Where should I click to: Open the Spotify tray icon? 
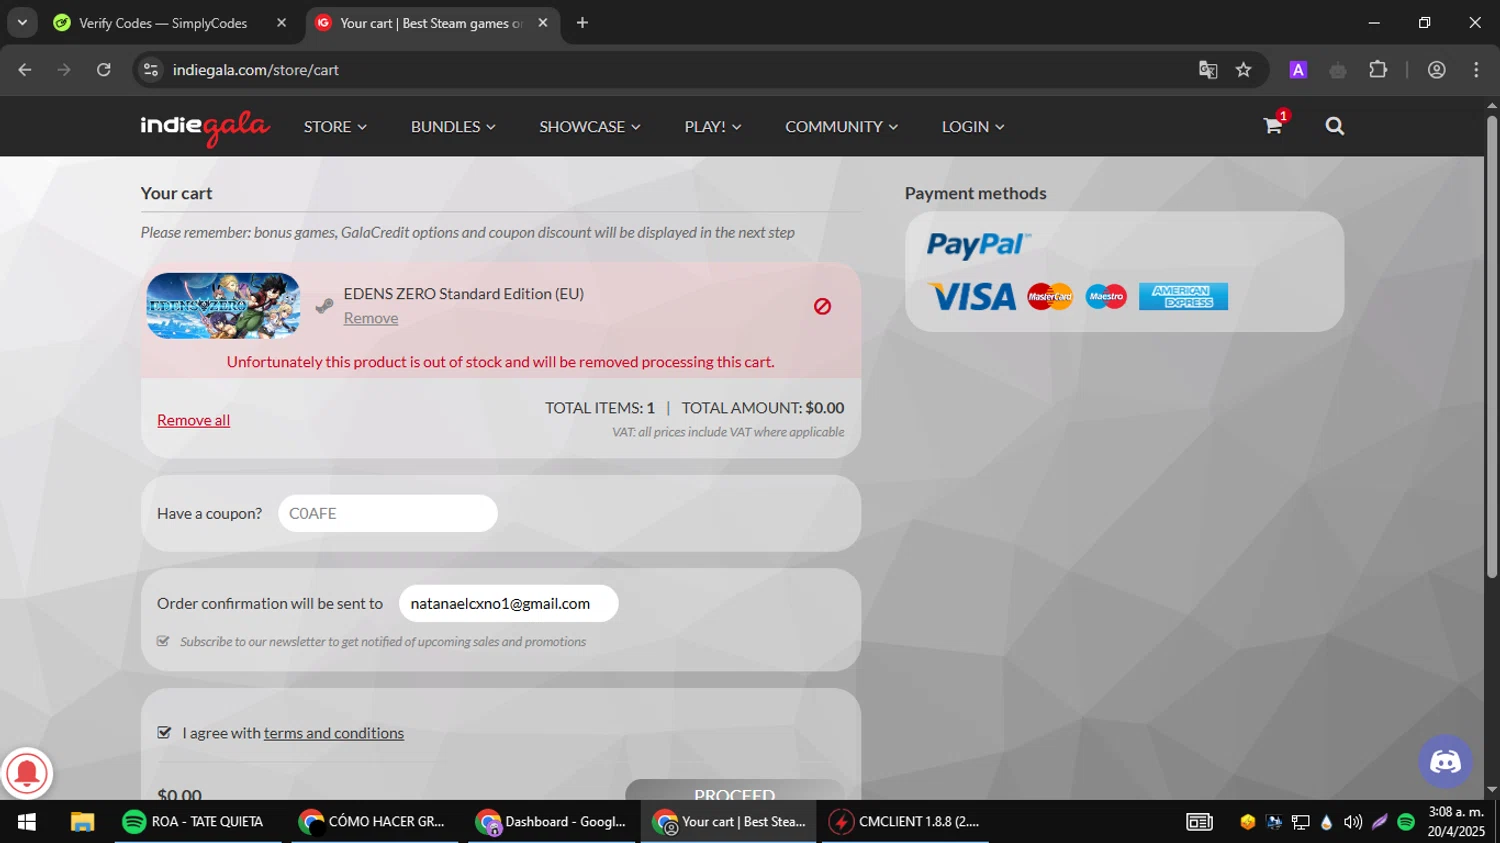1406,822
